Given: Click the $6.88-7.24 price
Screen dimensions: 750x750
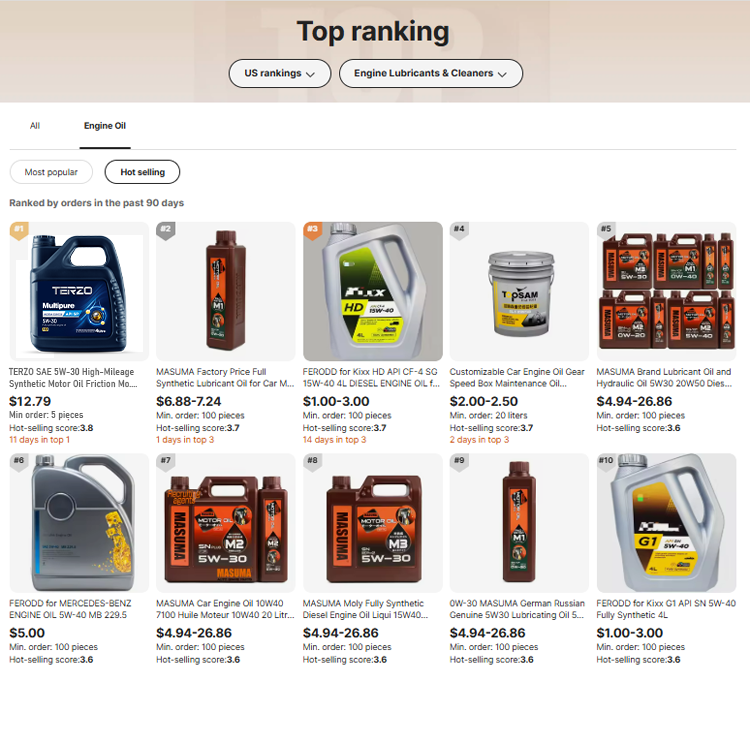Looking at the screenshot, I should (188, 401).
